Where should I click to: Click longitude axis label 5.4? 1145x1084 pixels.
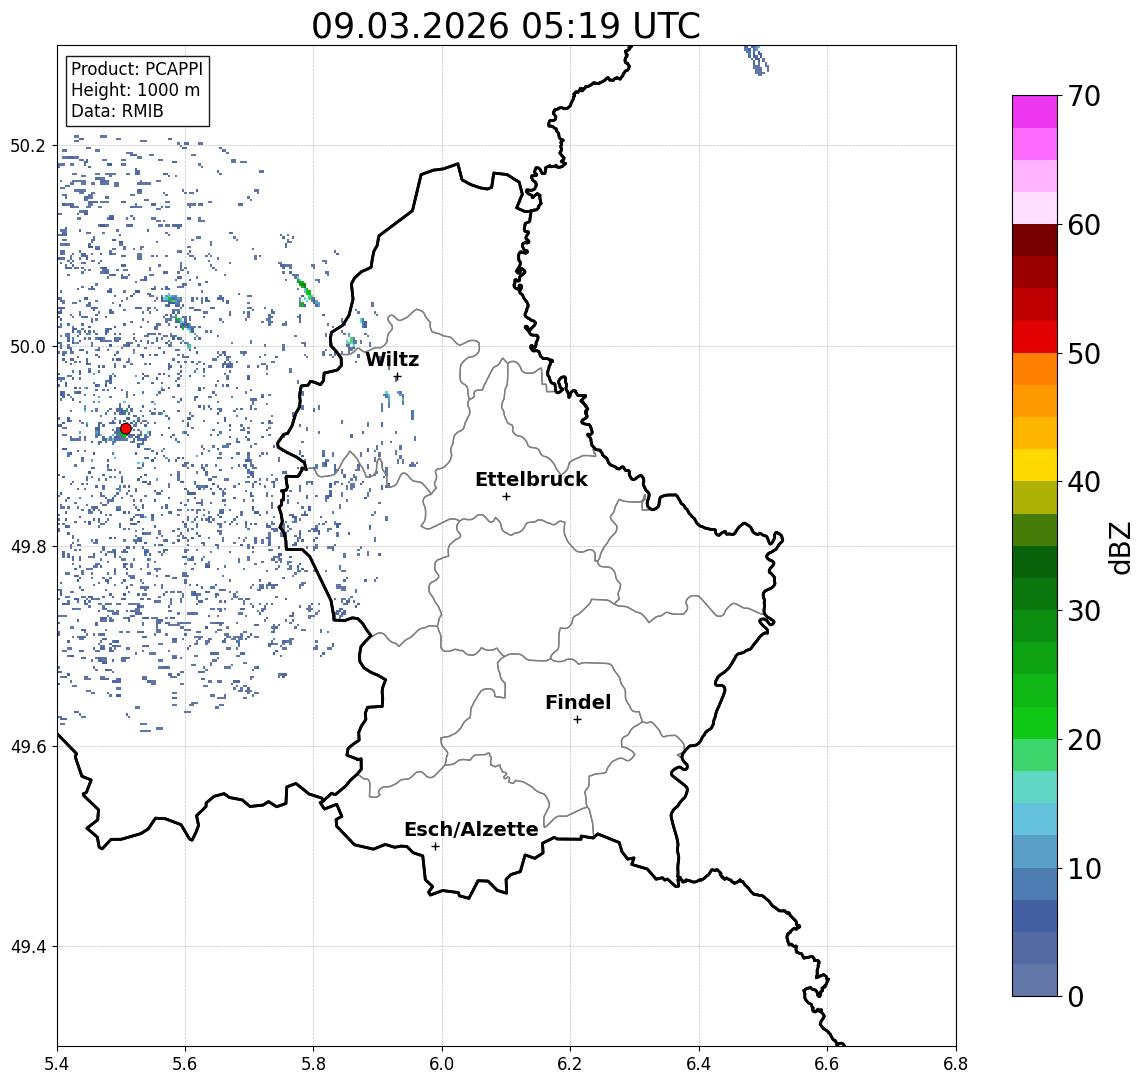57,1064
